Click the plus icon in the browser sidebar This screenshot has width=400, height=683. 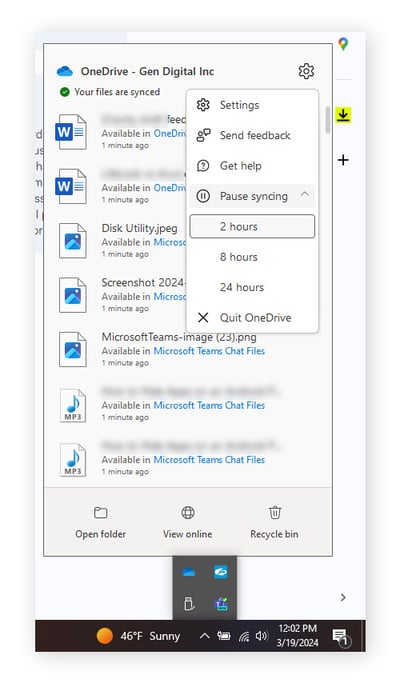pos(343,160)
